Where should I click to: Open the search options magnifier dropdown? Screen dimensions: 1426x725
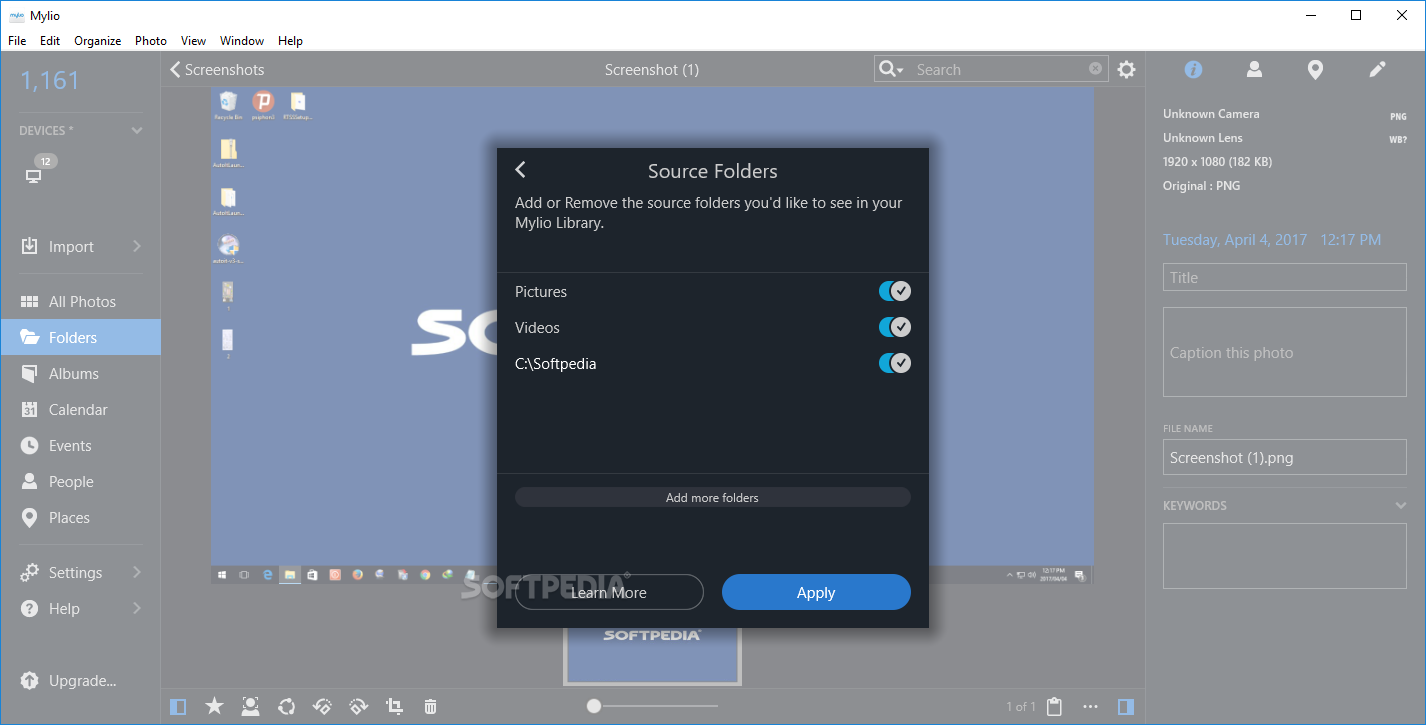(890, 69)
